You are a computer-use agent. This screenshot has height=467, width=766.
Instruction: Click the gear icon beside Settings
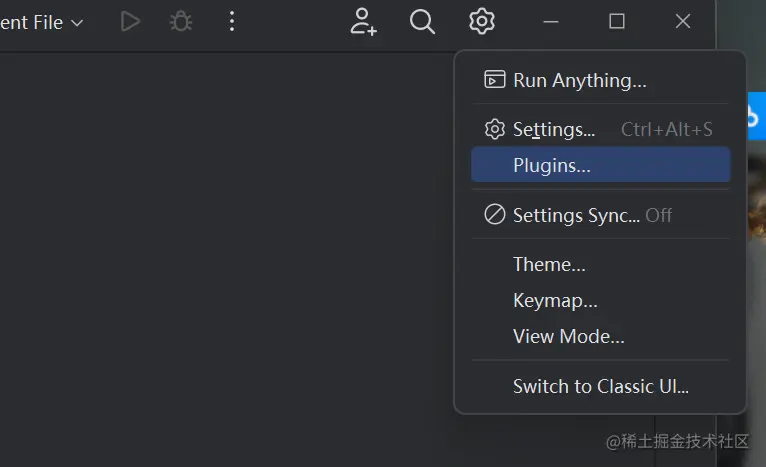[494, 129]
